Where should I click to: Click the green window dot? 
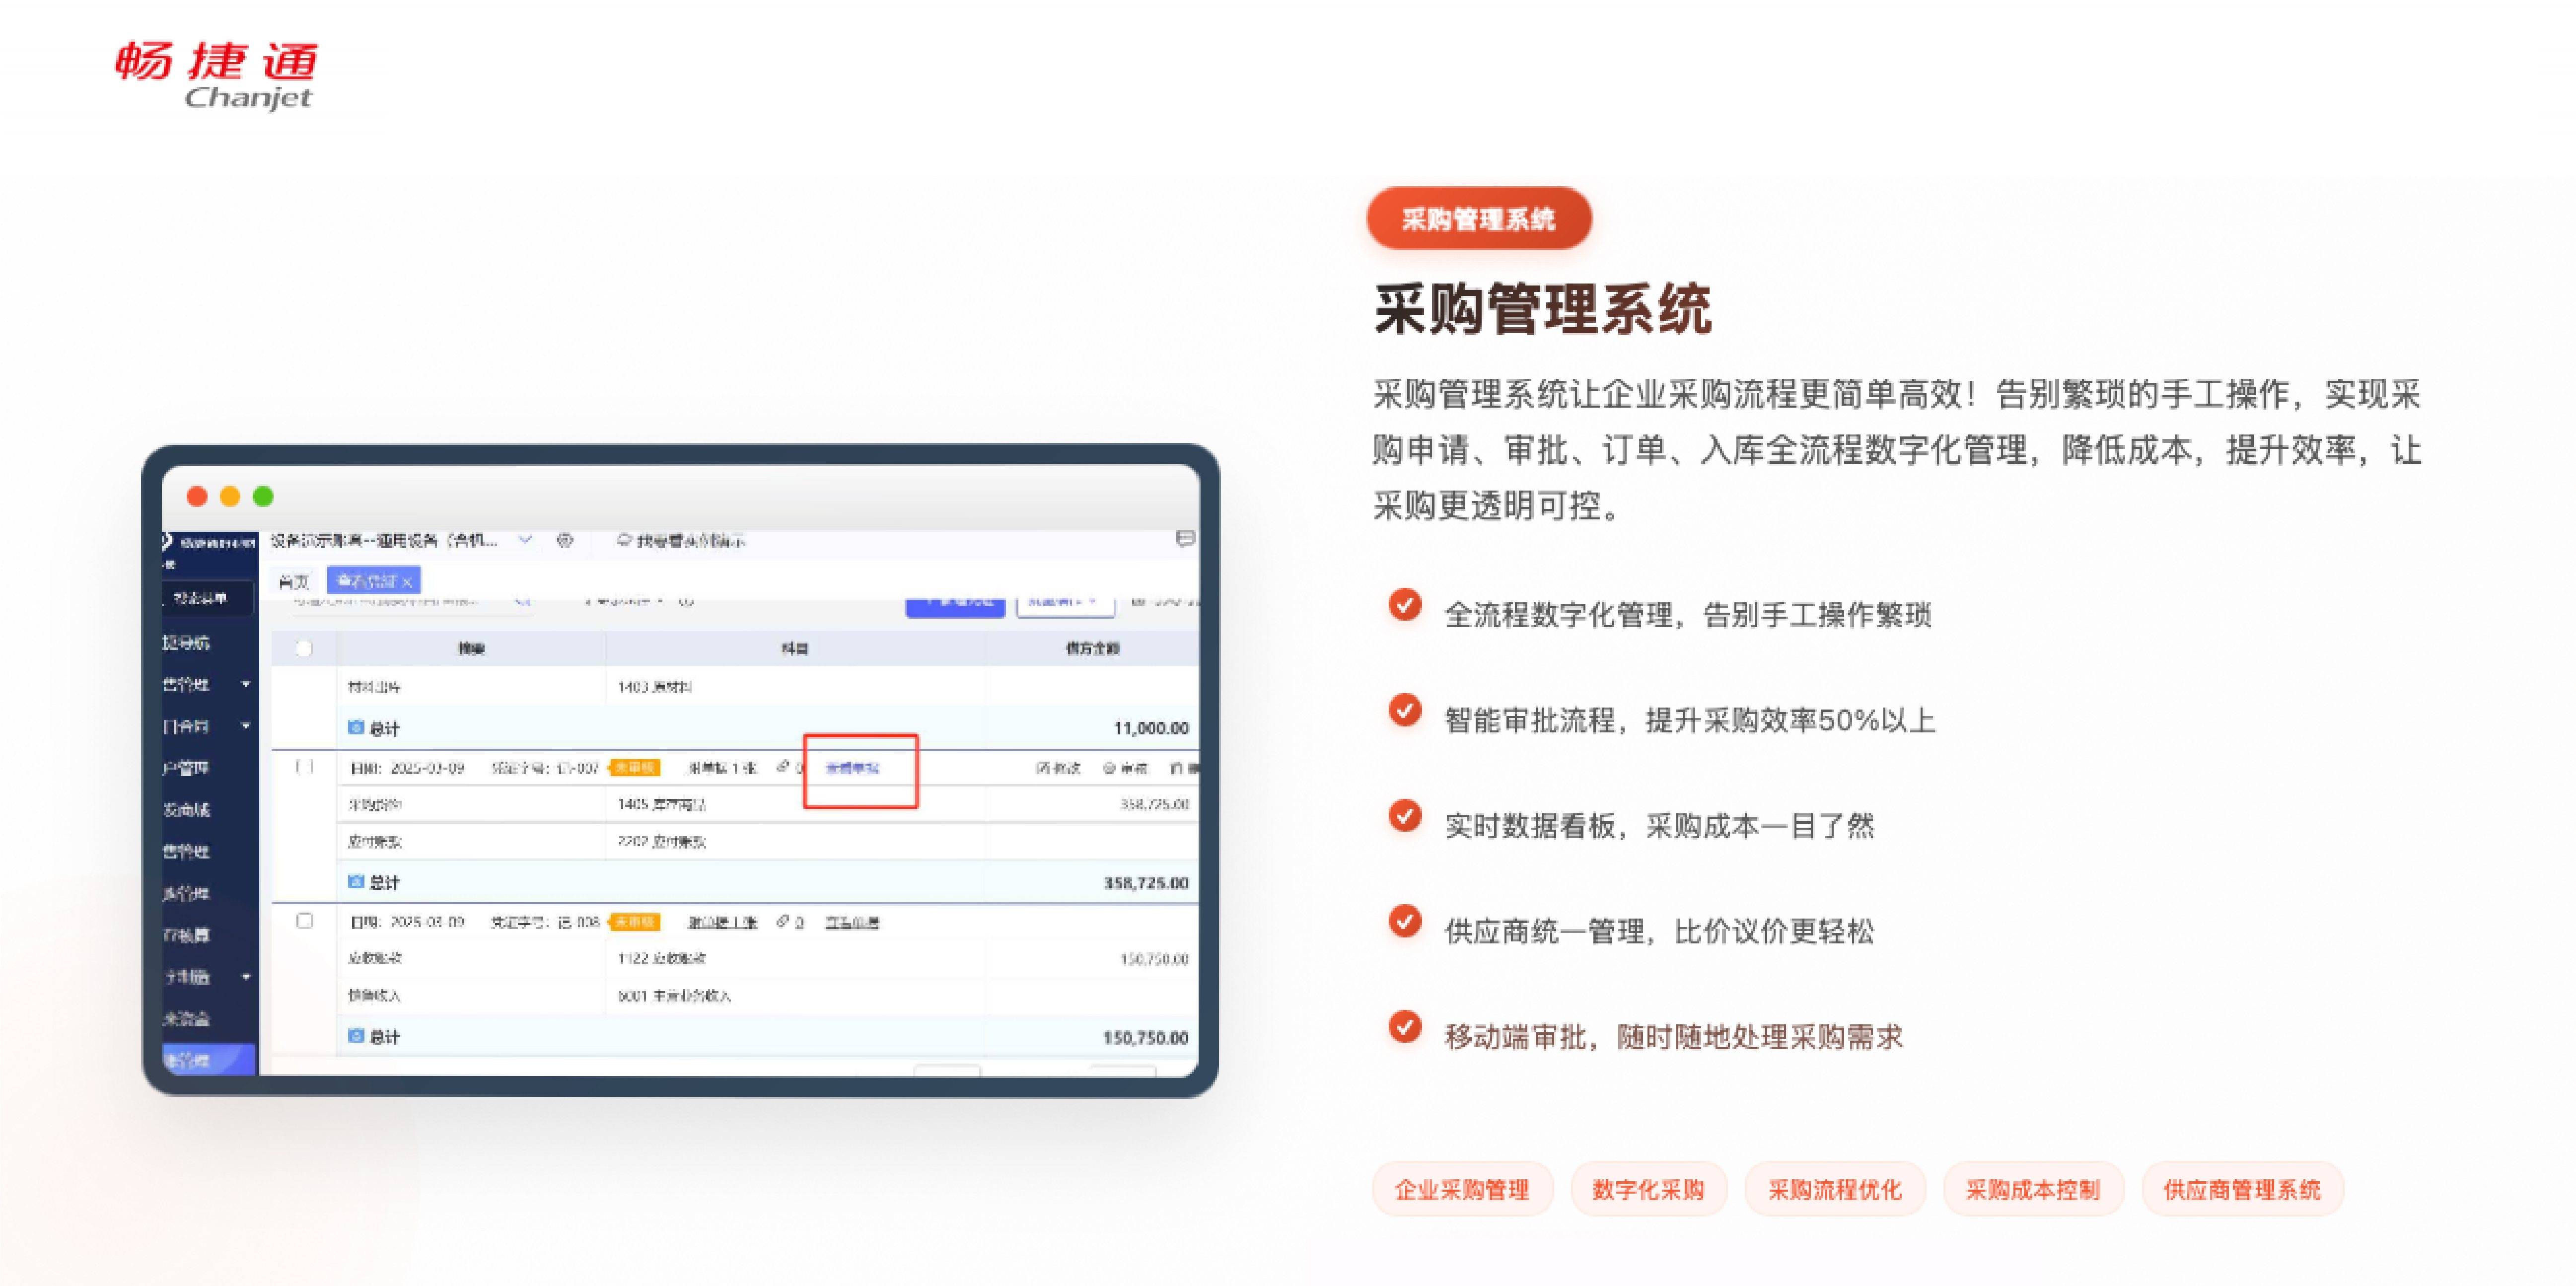click(x=264, y=496)
